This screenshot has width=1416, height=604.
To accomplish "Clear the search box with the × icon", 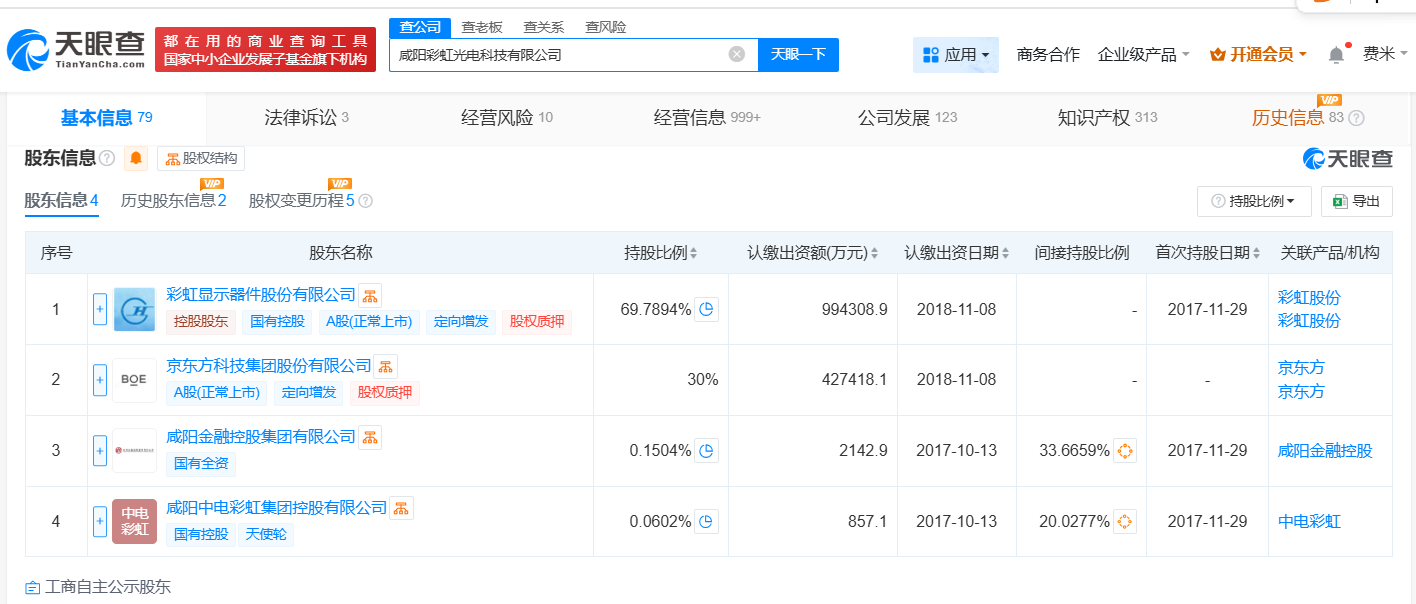I will coord(738,55).
